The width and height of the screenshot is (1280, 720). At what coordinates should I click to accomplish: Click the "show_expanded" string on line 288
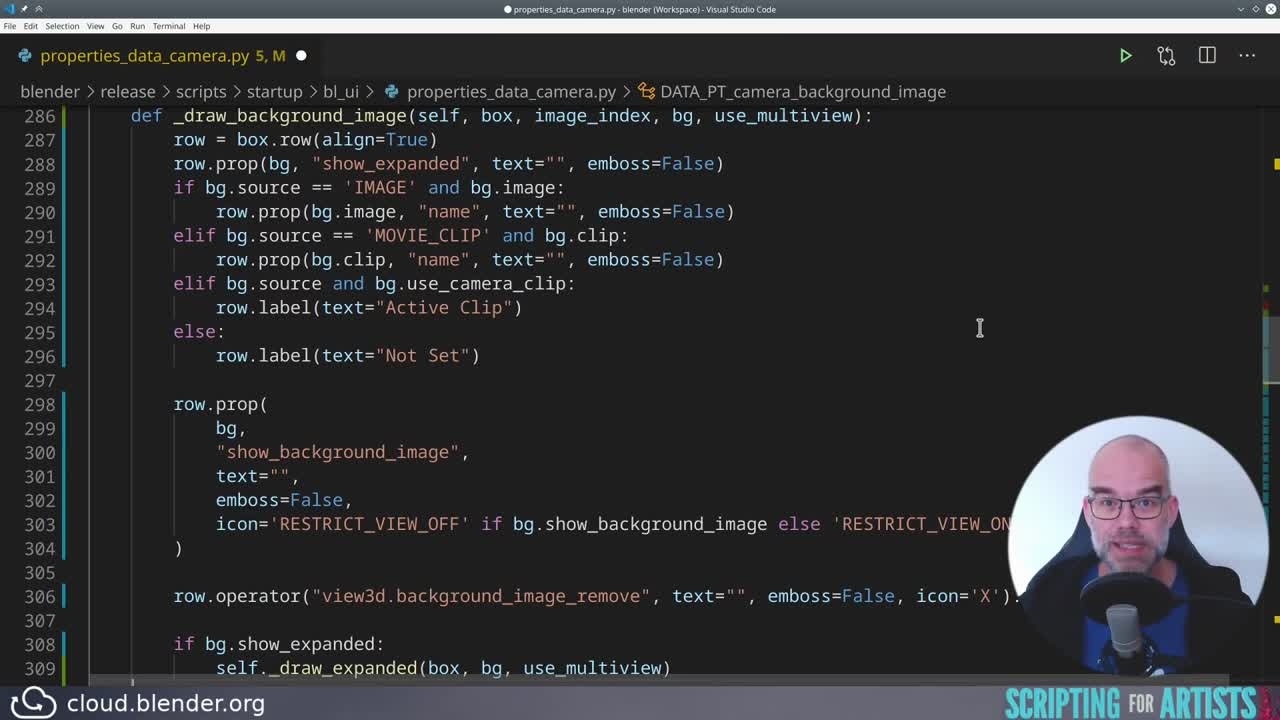coord(390,164)
